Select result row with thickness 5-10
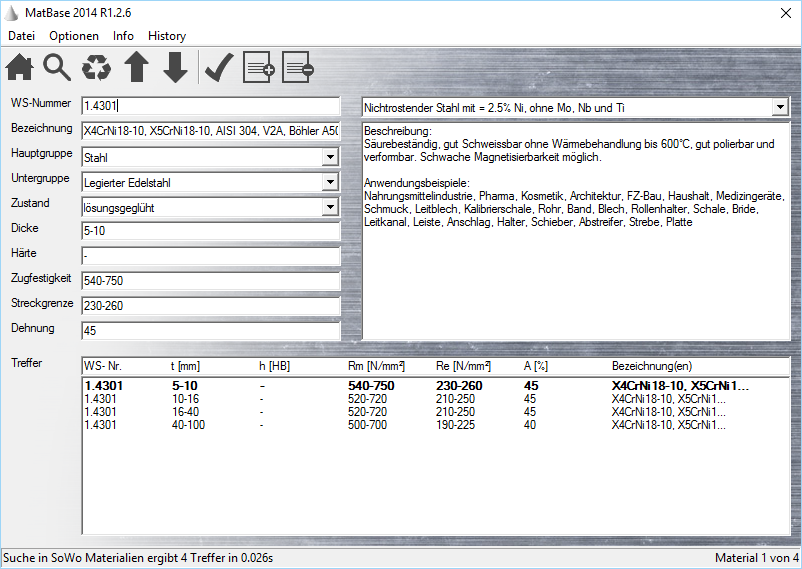 [x=436, y=386]
